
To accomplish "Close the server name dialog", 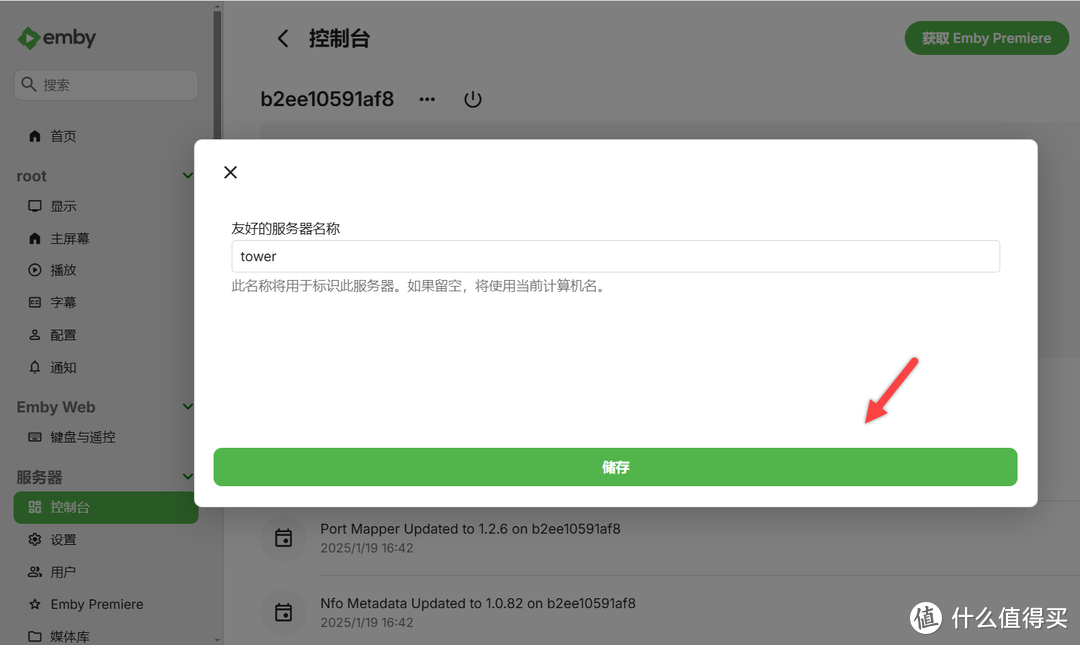I will (x=231, y=172).
